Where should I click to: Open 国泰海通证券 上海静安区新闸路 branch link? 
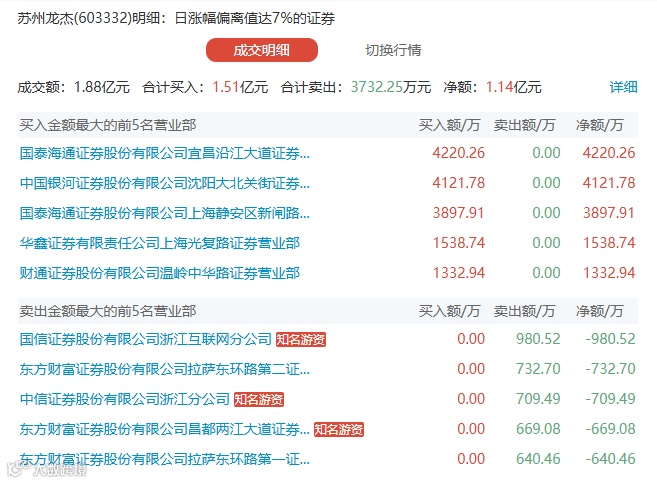pos(165,213)
